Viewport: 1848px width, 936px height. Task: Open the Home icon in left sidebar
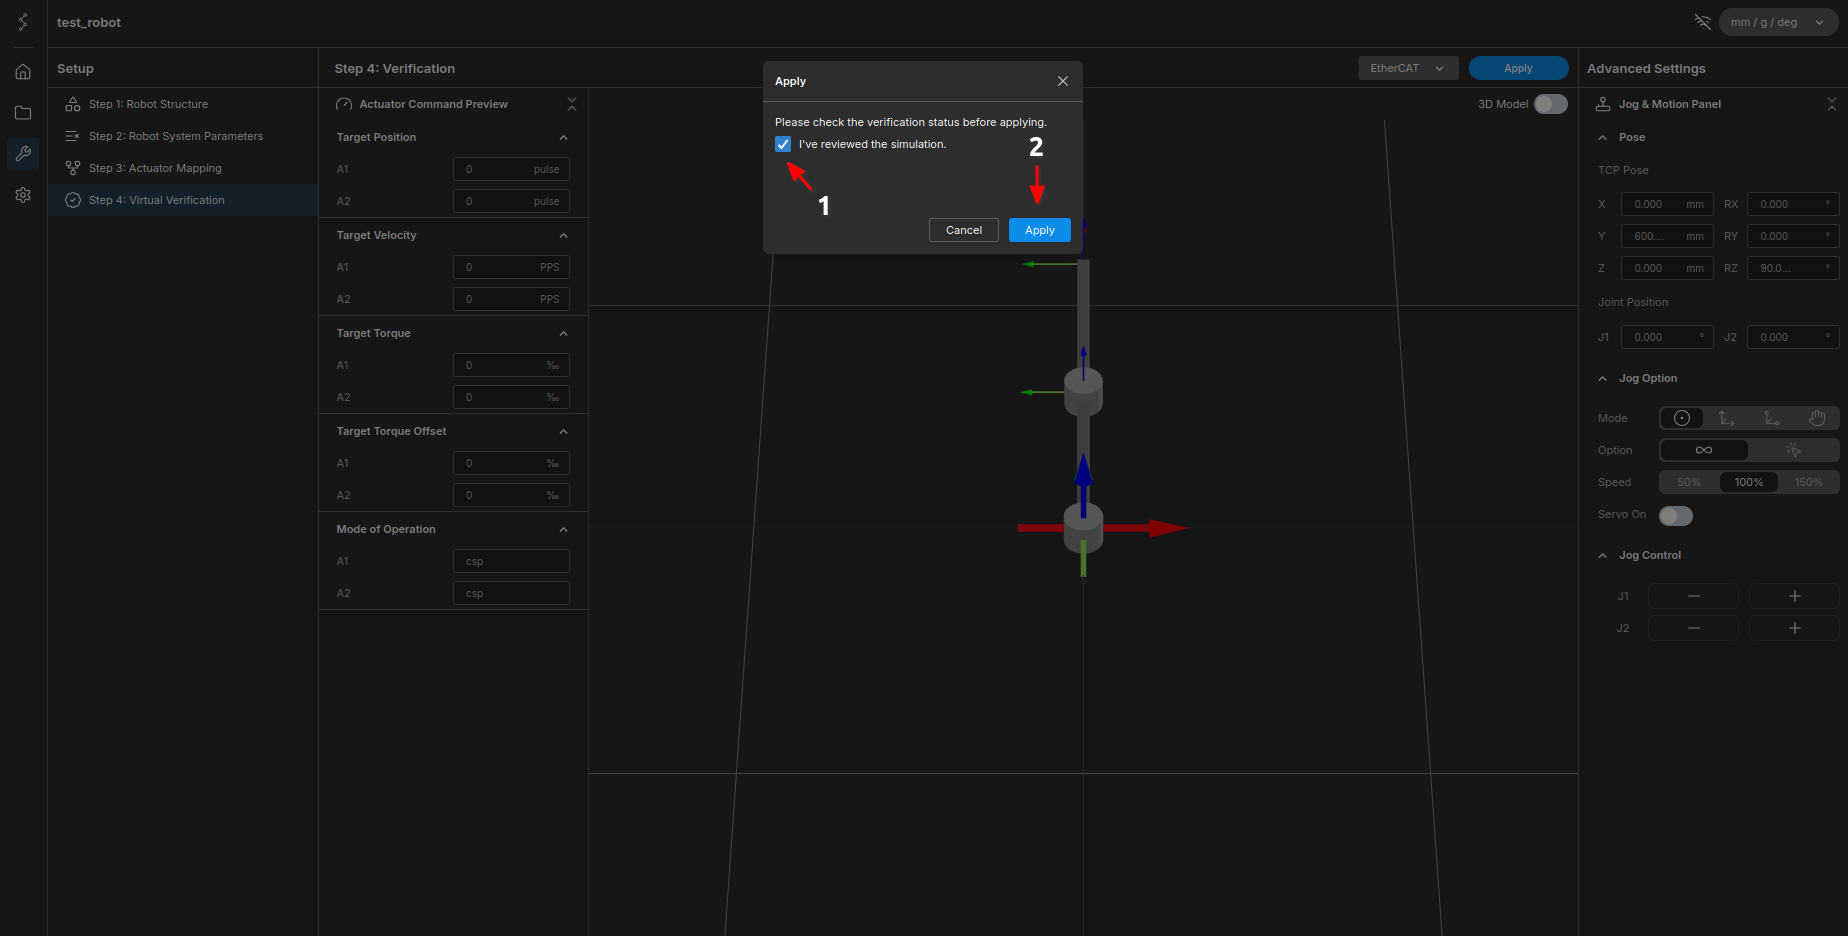click(23, 72)
